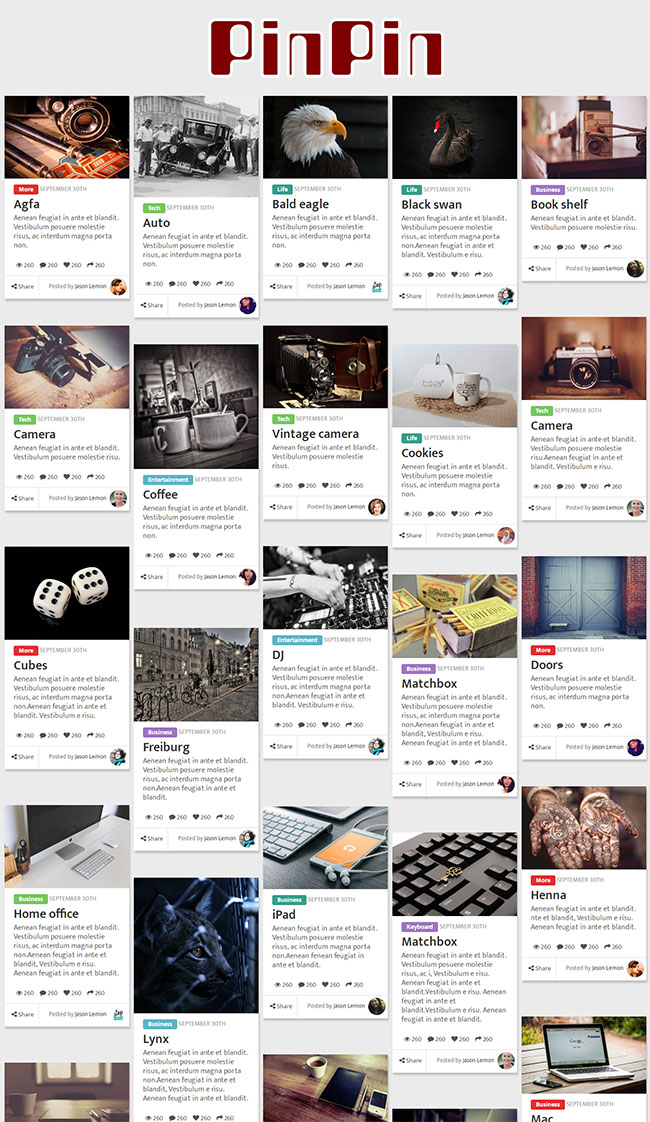Click author avatar on Cookies card
Viewport: 650px width, 1122px height.
(506, 535)
